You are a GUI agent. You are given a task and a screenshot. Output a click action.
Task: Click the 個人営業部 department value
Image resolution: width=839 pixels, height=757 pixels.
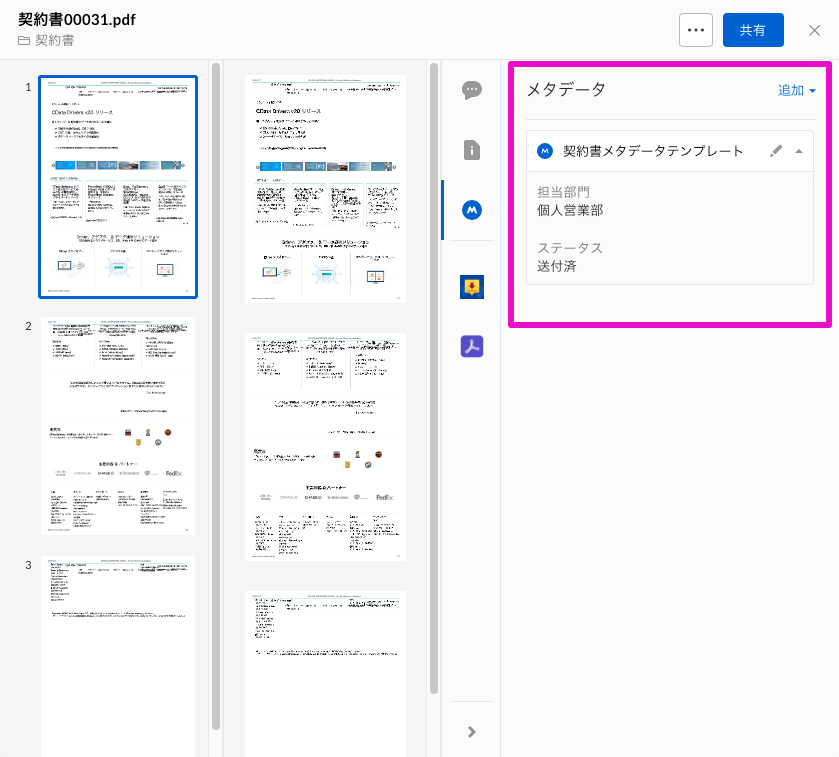coord(570,210)
